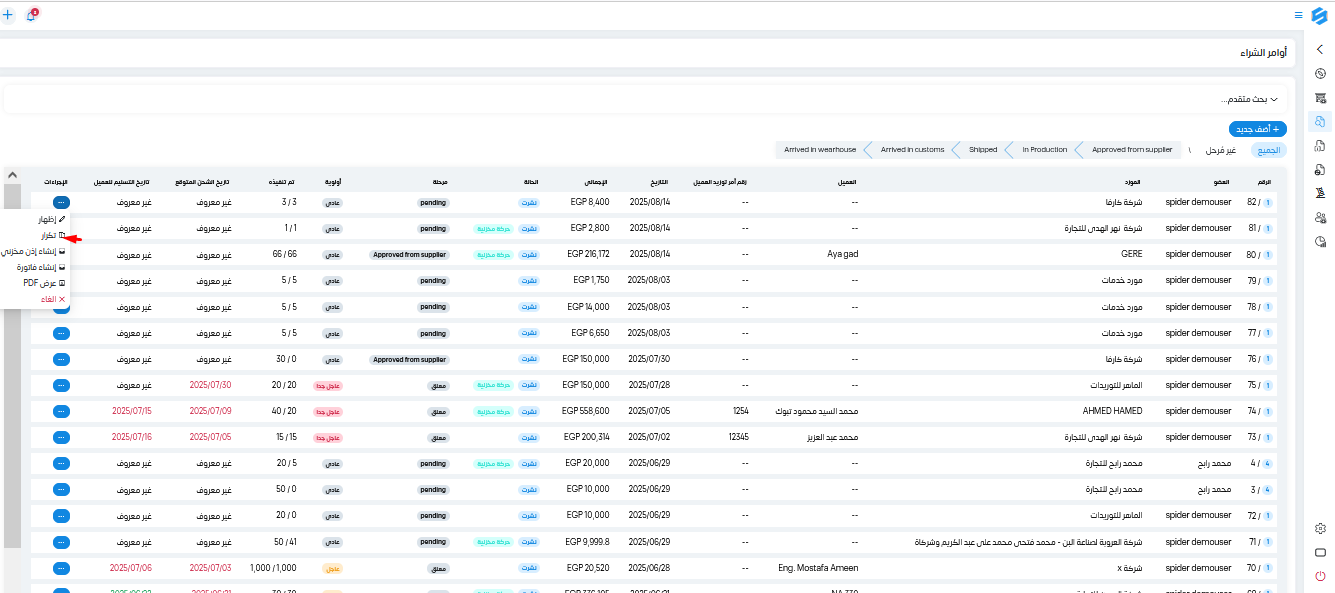Click order number 82 cell

[1260, 202]
